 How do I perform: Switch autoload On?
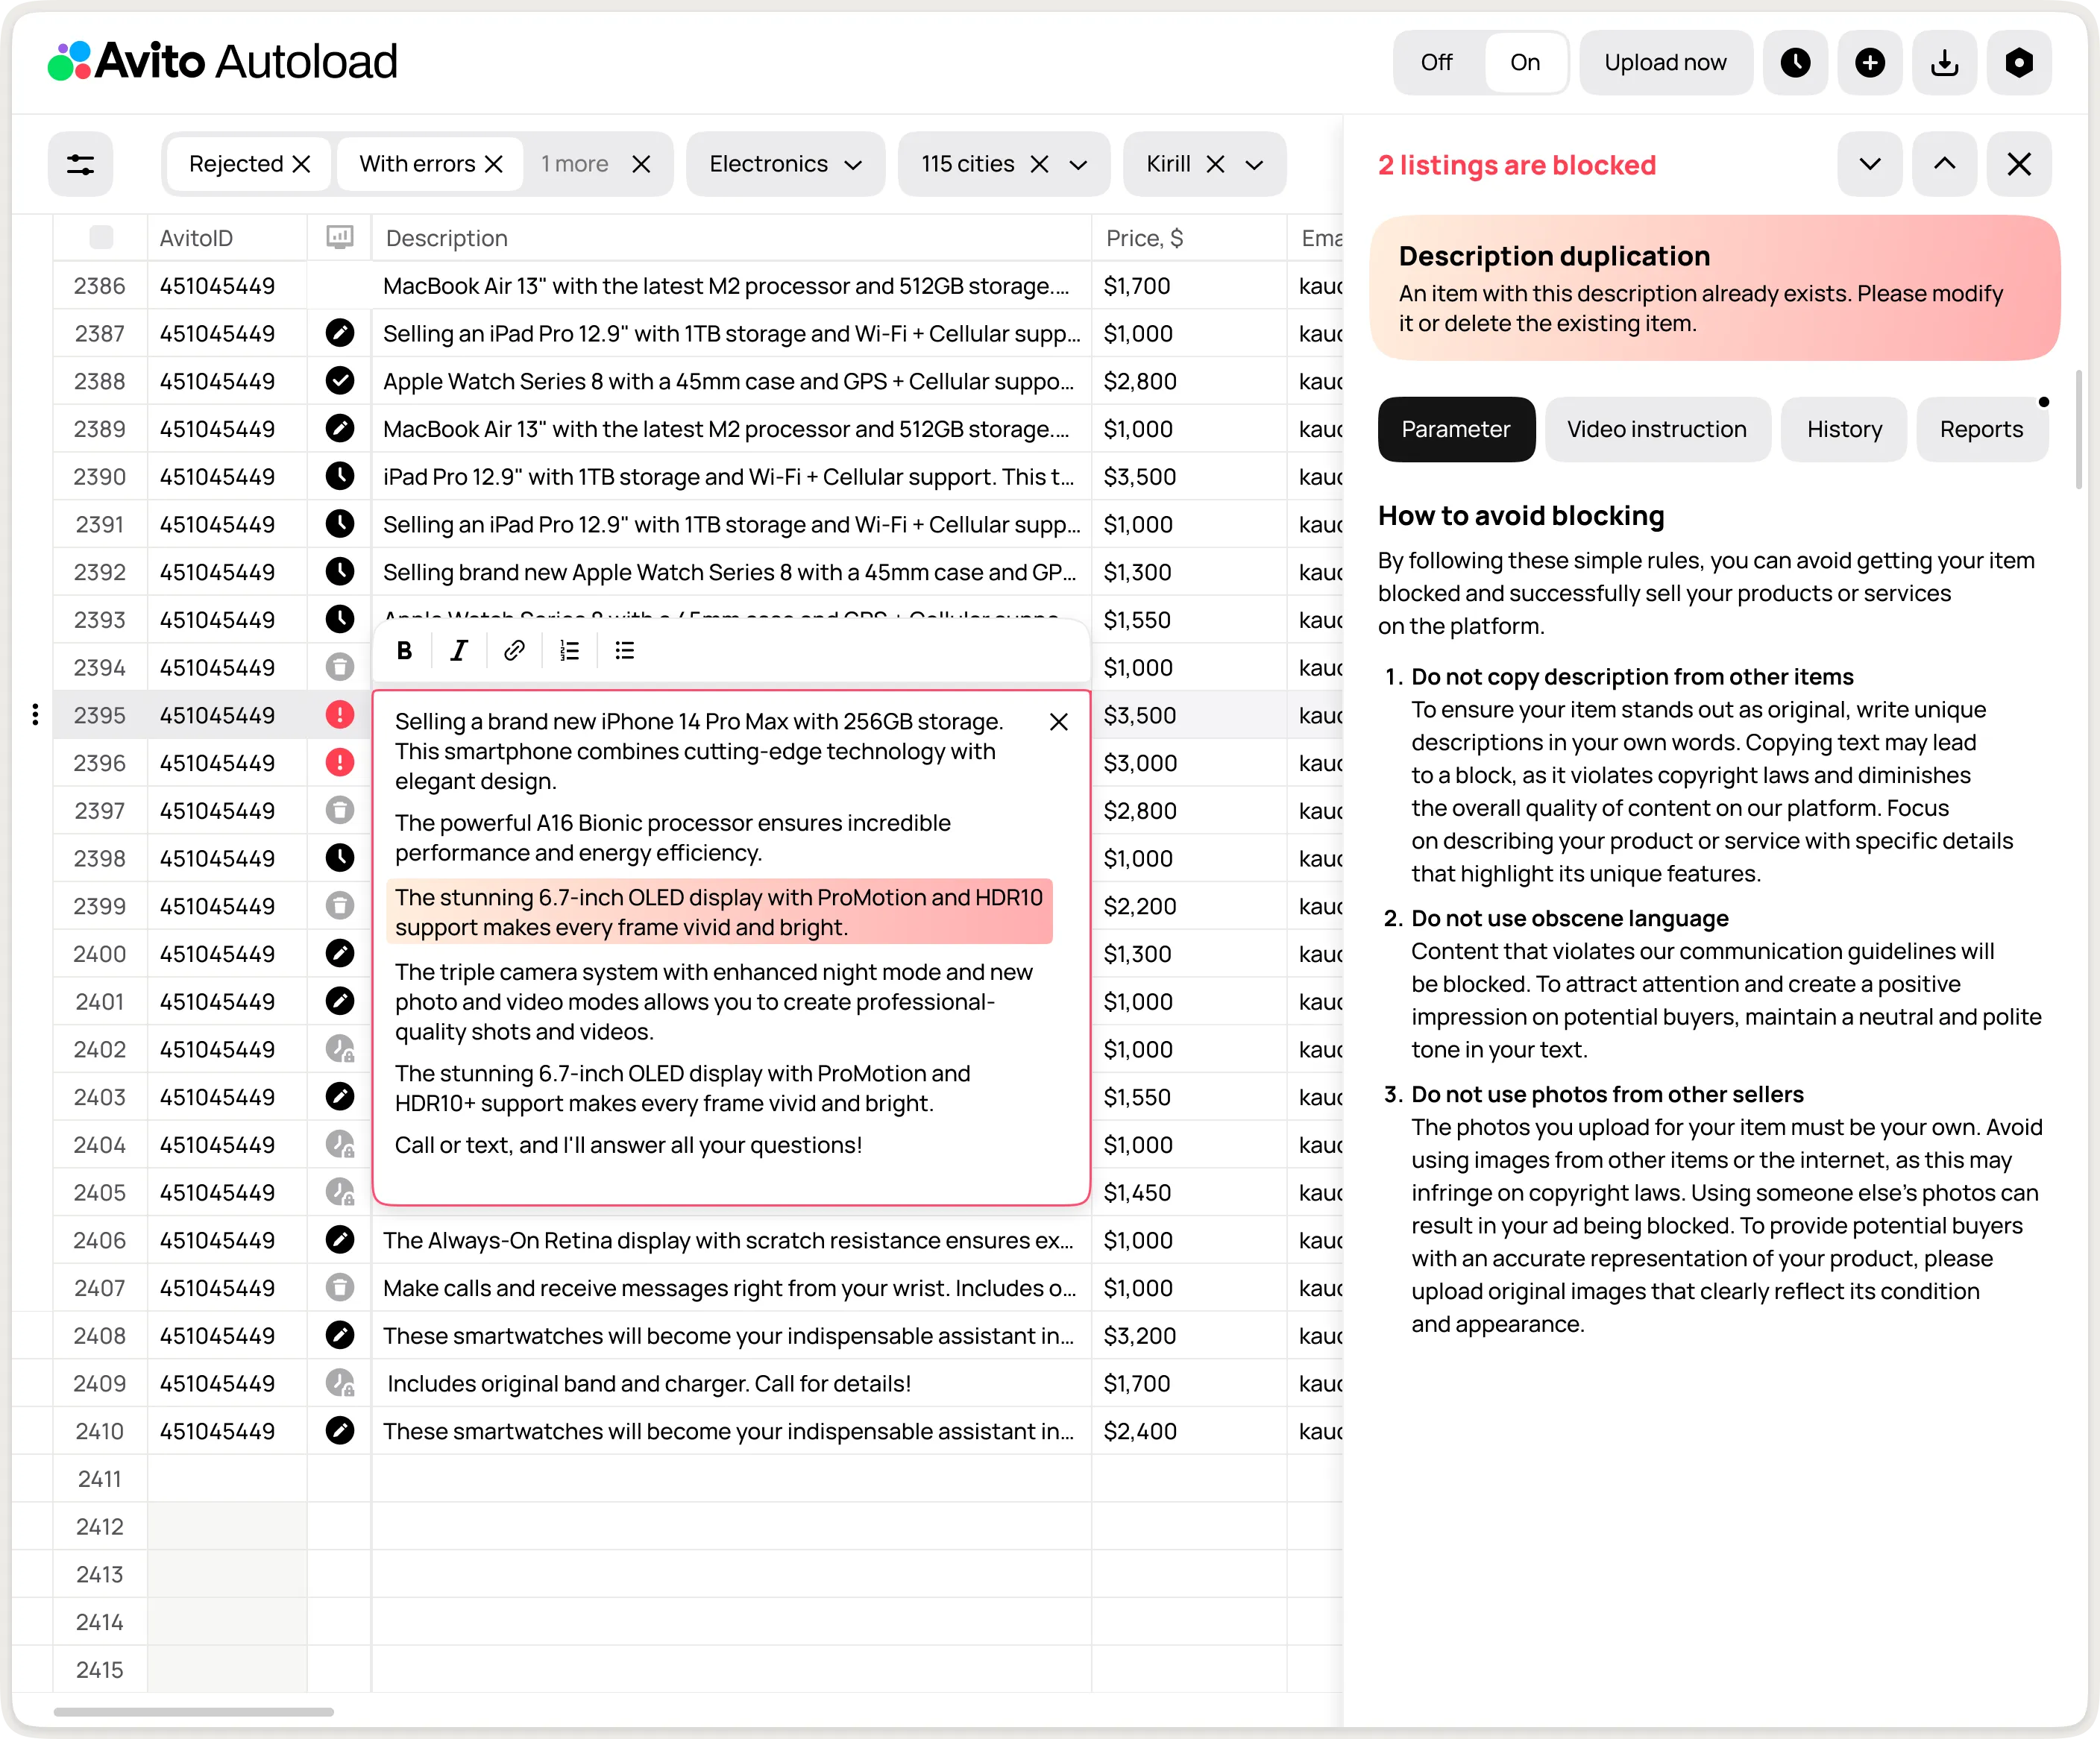click(x=1525, y=62)
